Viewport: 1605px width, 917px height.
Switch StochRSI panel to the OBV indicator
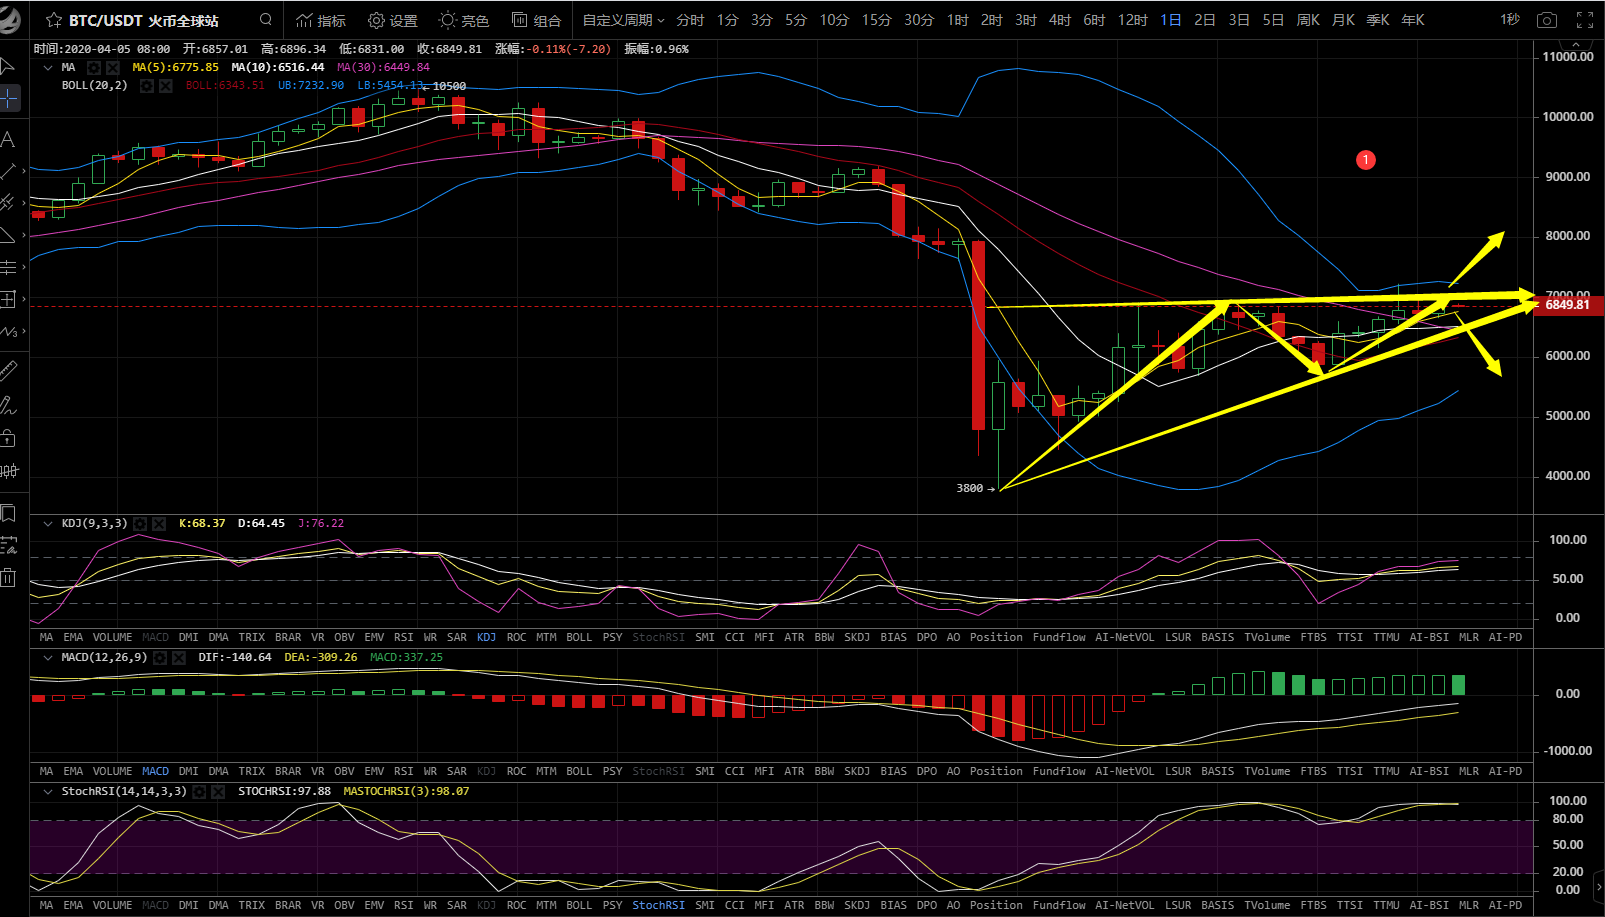coord(344,905)
